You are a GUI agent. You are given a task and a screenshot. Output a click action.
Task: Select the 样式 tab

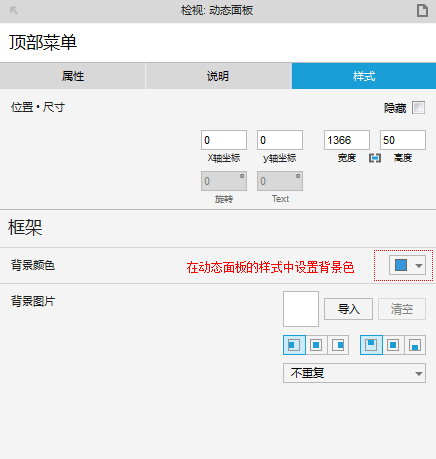364,76
